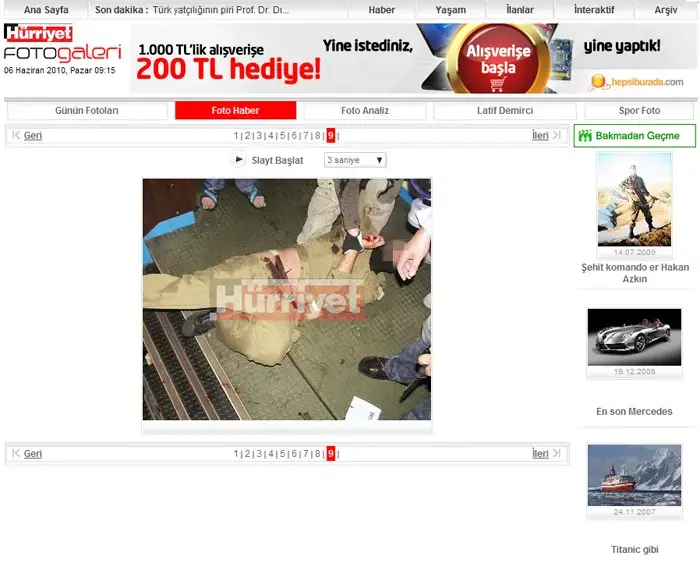The width and height of the screenshot is (700, 563).
Task: Go back with bottom 'Geri' link
Action: click(33, 454)
